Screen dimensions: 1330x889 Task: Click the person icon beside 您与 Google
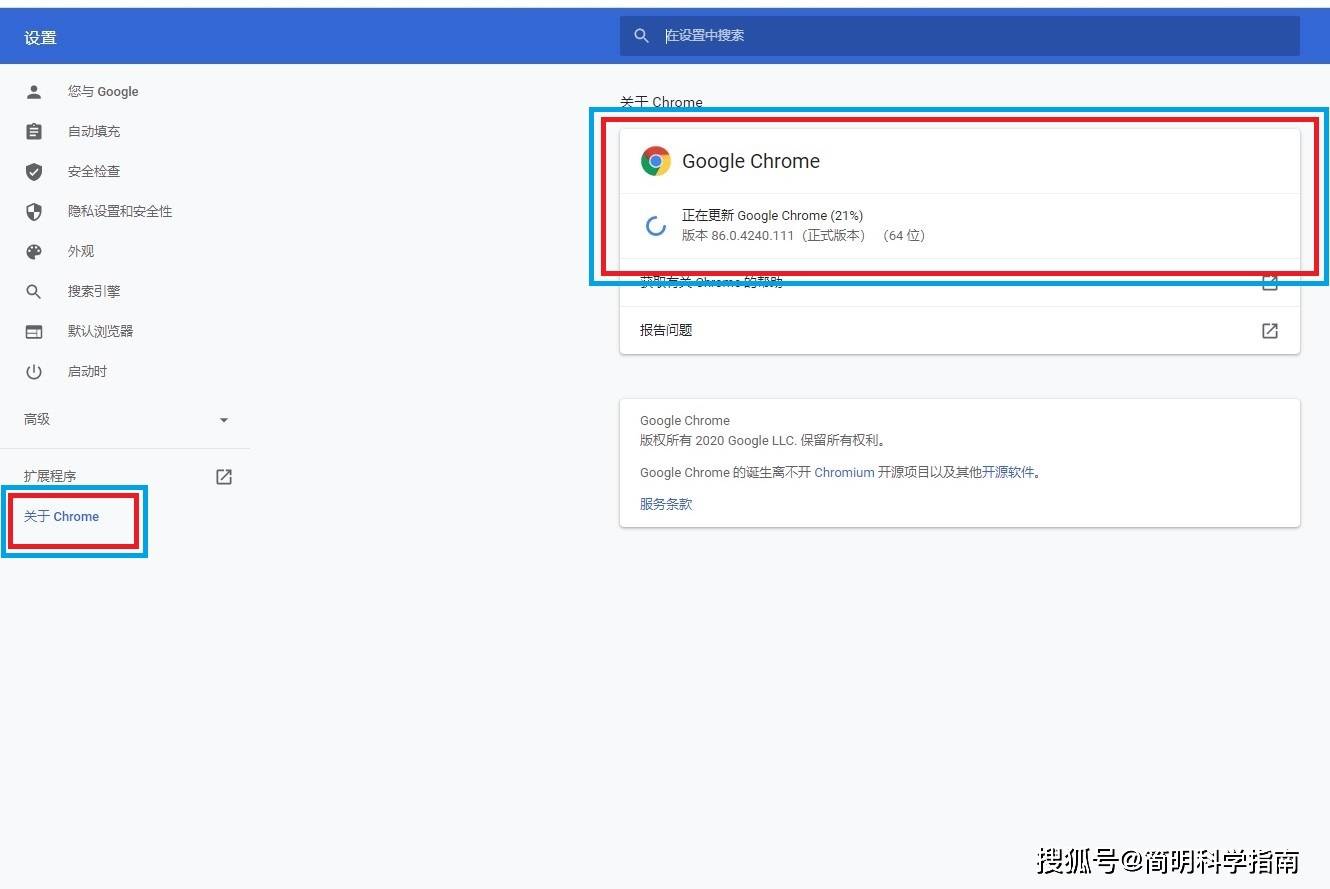(x=34, y=92)
